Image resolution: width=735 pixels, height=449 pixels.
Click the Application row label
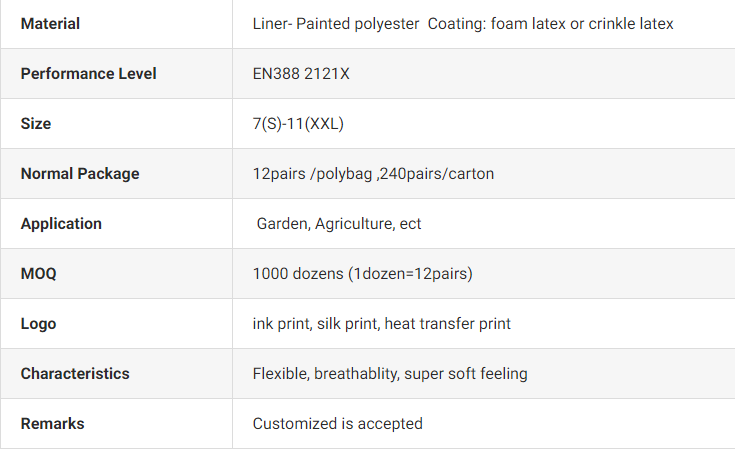point(61,224)
